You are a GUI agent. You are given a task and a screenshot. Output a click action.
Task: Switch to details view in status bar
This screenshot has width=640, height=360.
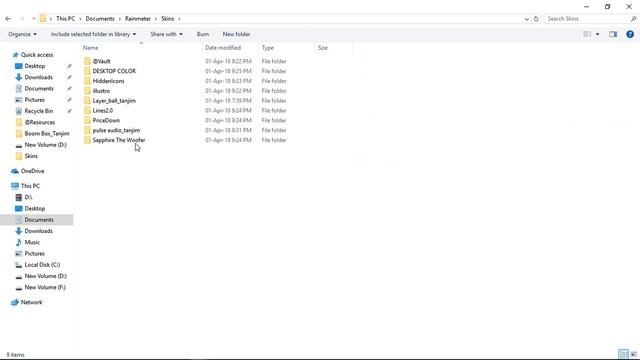[623, 354]
